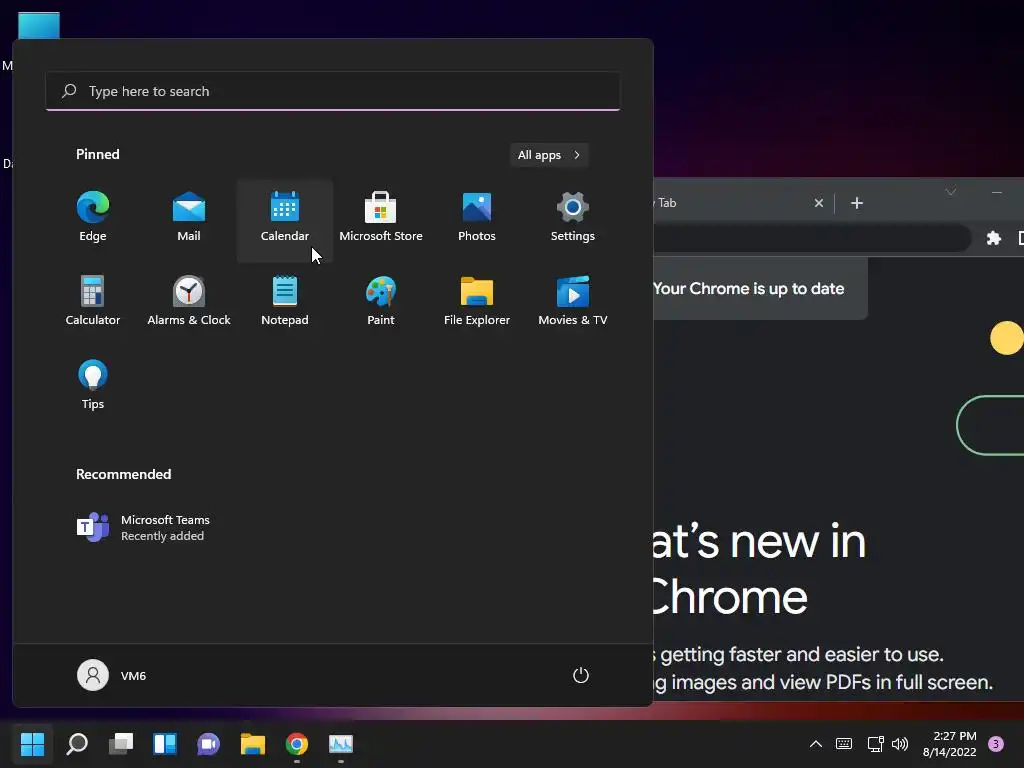This screenshot has width=1024, height=768.
Task: Open the touch keyboard tray icon
Action: pos(844,744)
